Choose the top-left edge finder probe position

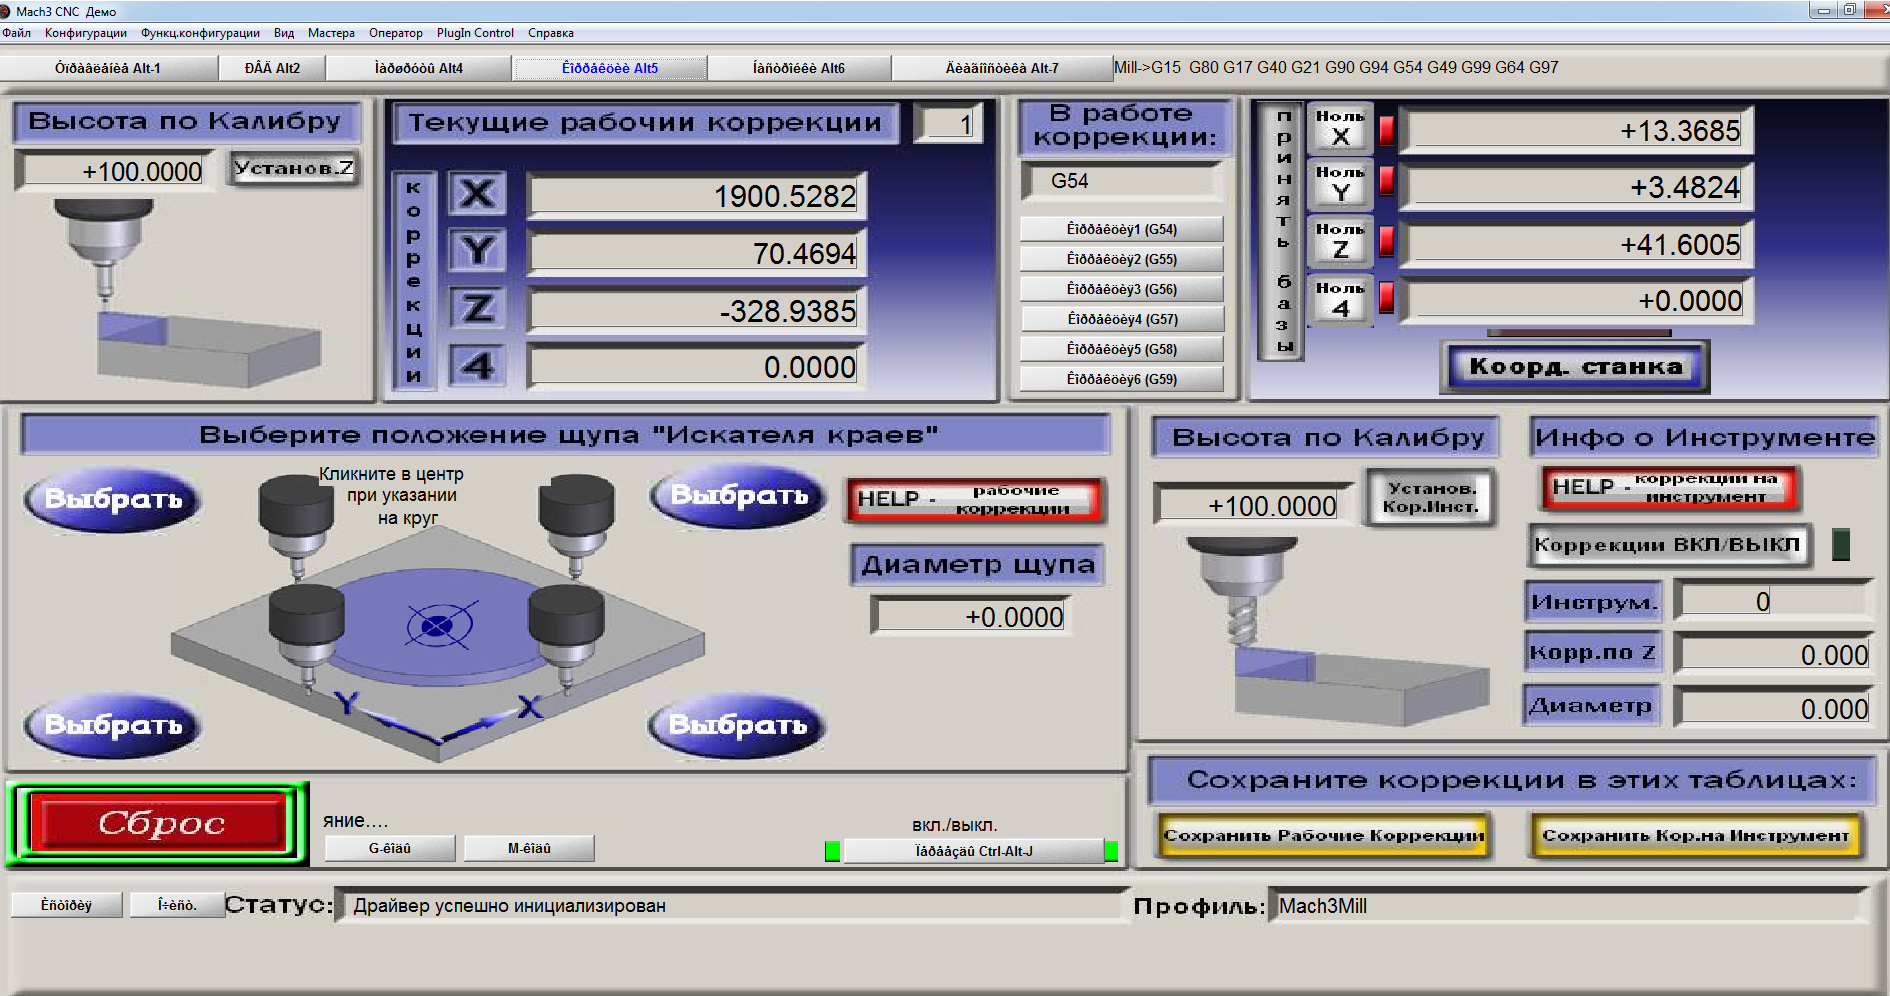pyautogui.click(x=113, y=499)
